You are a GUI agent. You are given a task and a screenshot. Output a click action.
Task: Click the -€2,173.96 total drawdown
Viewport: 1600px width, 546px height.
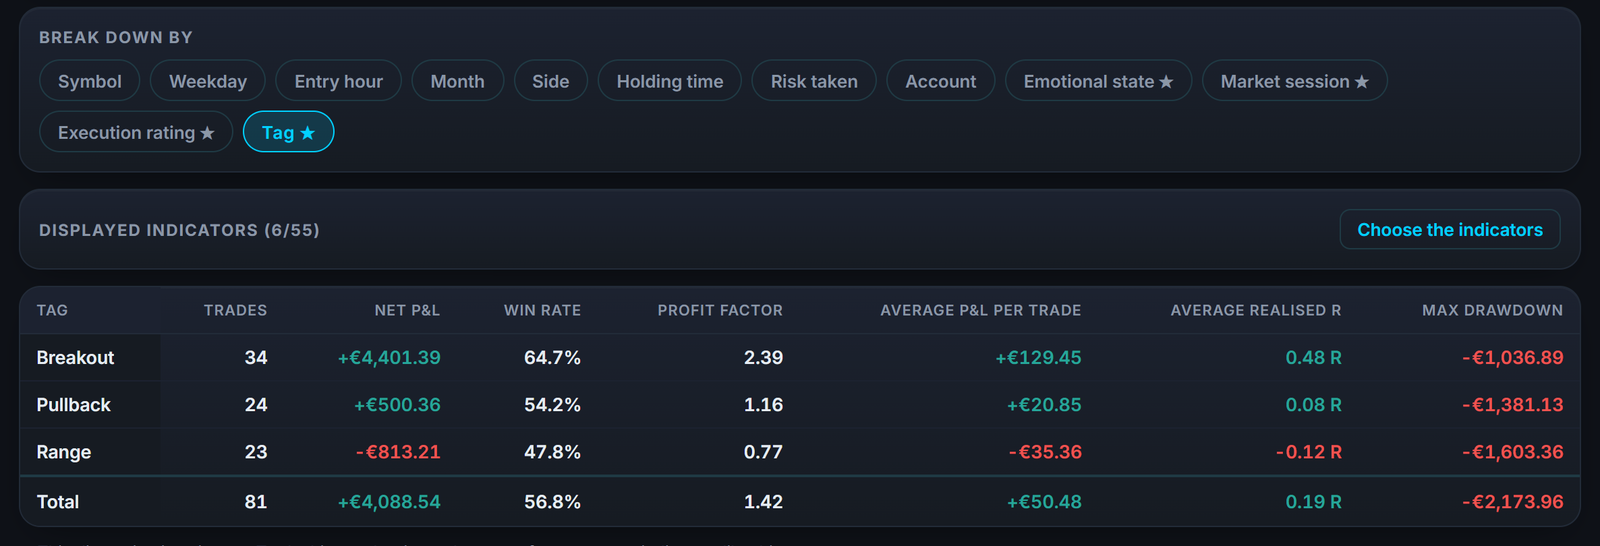(x=1513, y=501)
